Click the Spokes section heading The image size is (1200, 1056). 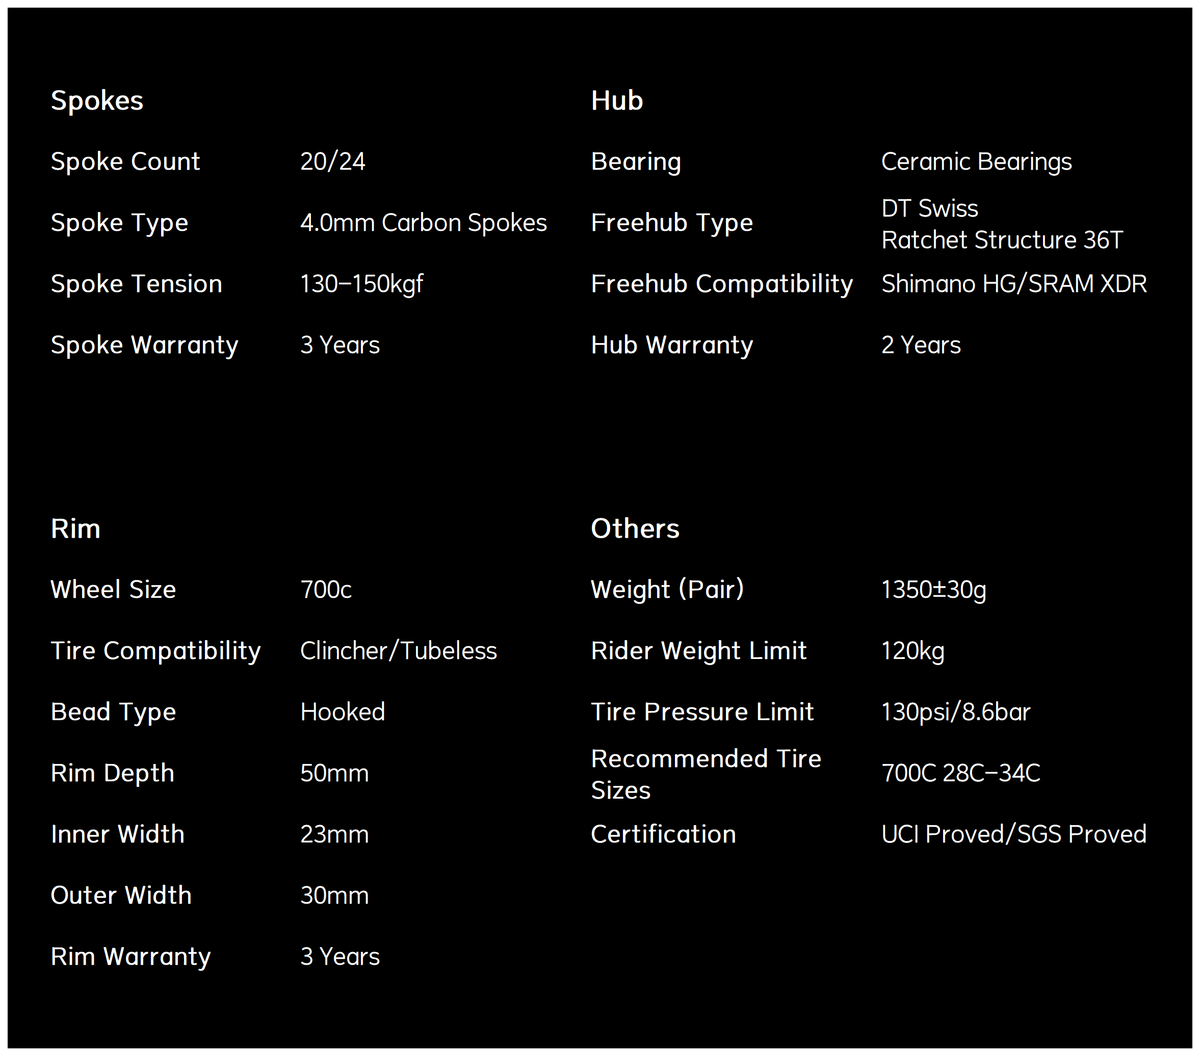click(x=97, y=101)
